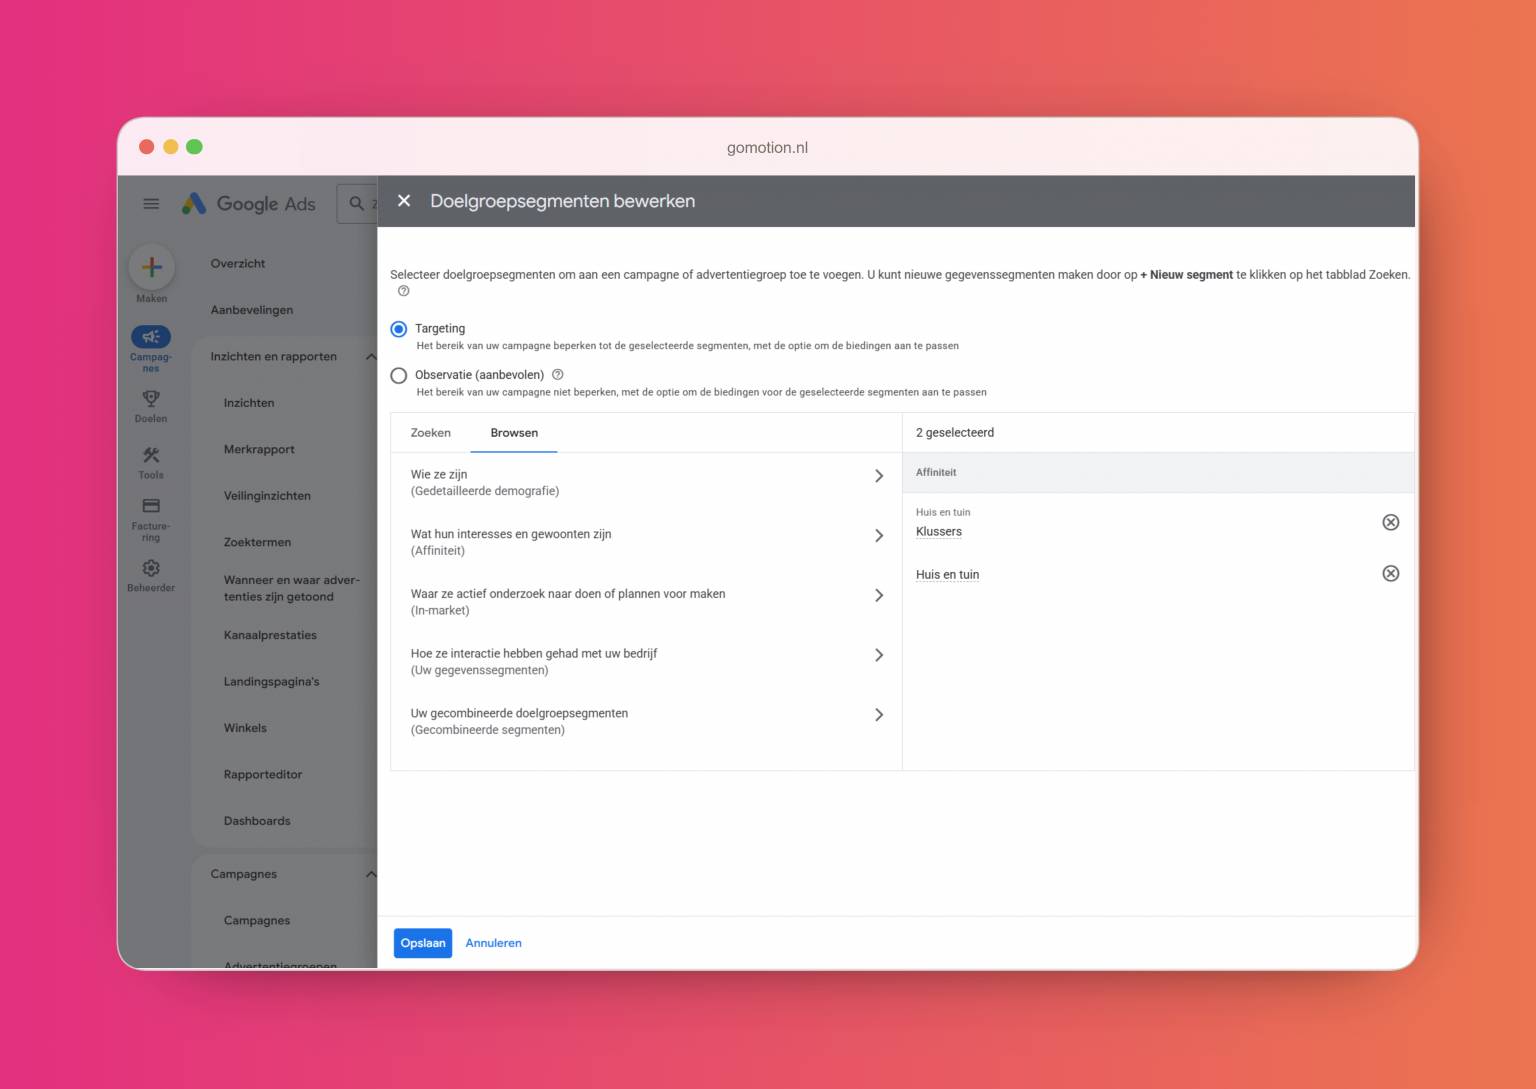Open the Facturering card icon

[151, 506]
